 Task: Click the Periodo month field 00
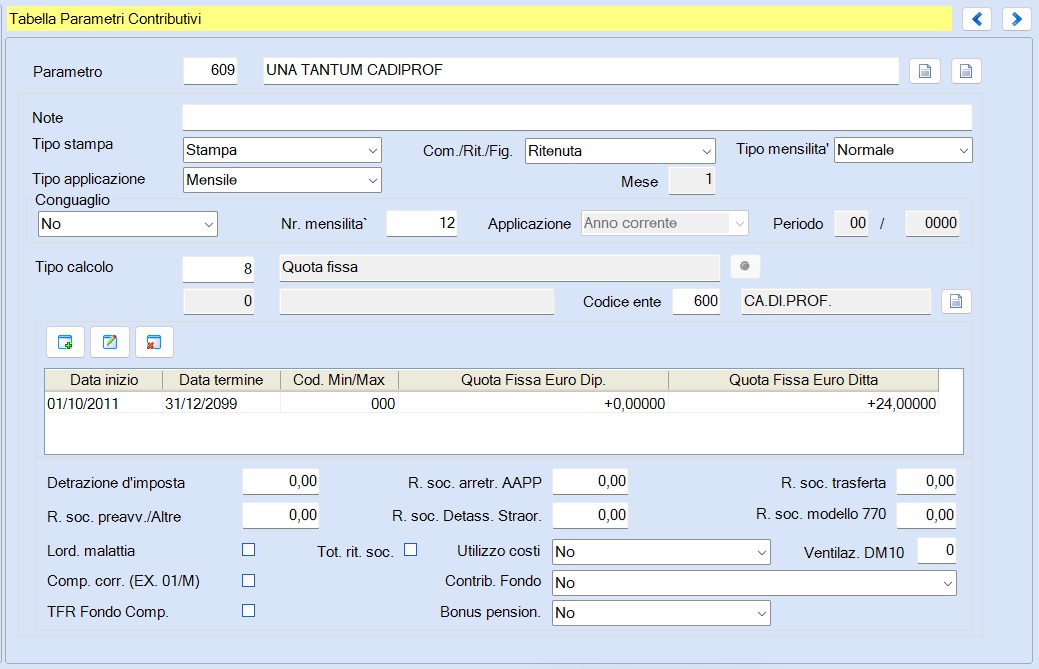[851, 223]
